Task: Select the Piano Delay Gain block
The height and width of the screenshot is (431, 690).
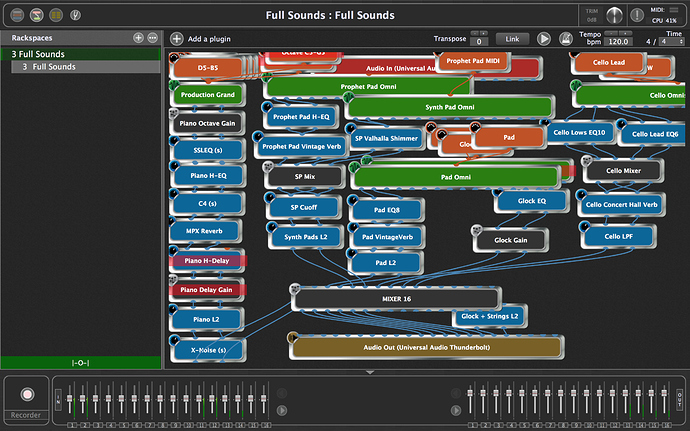Action: (207, 290)
